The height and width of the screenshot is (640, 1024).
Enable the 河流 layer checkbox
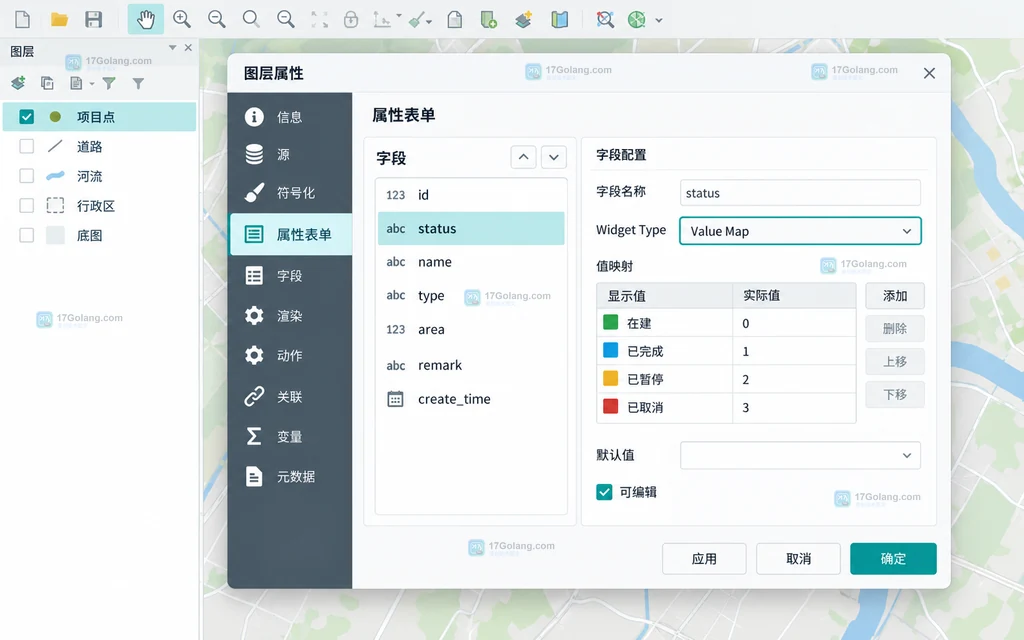[x=26, y=176]
